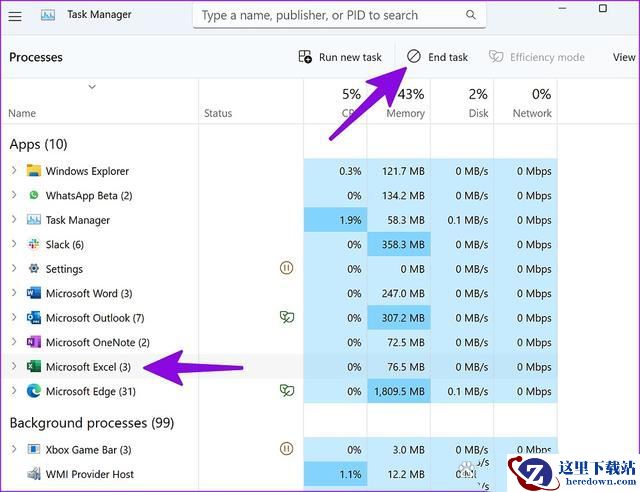Click the 1.9% CPU cell for Task Manager

[x=336, y=220]
